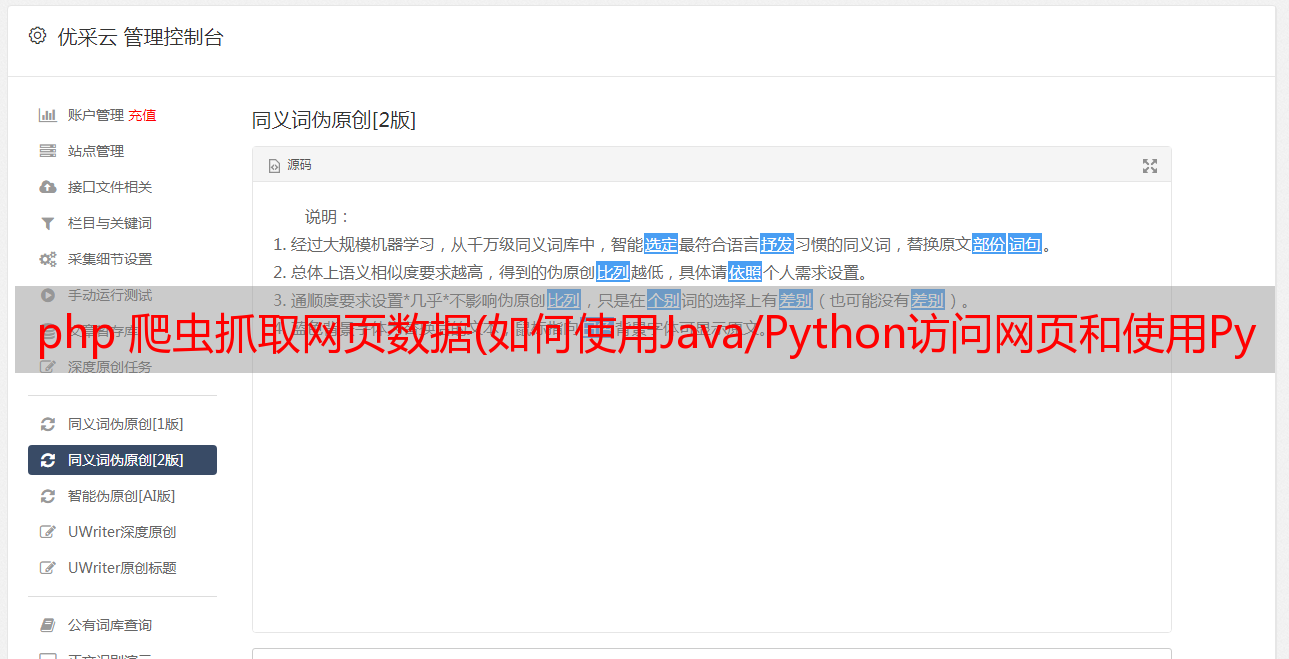This screenshot has width=1289, height=659.
Task: Click the 说明： label in the editor
Action: pos(328,216)
